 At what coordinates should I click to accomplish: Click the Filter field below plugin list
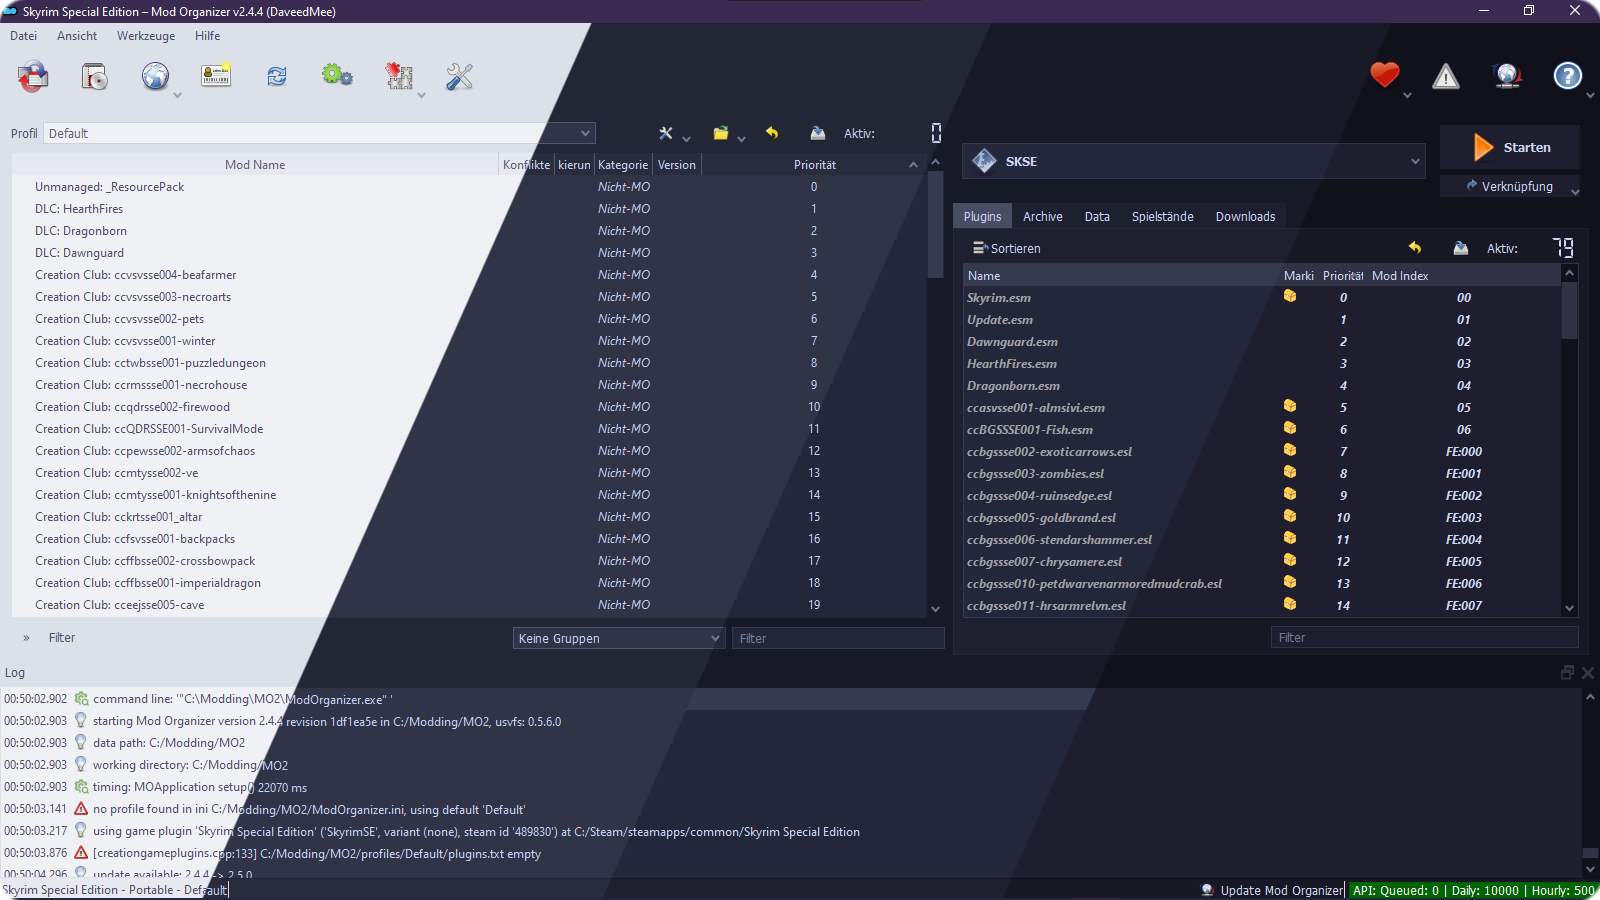tap(1424, 637)
